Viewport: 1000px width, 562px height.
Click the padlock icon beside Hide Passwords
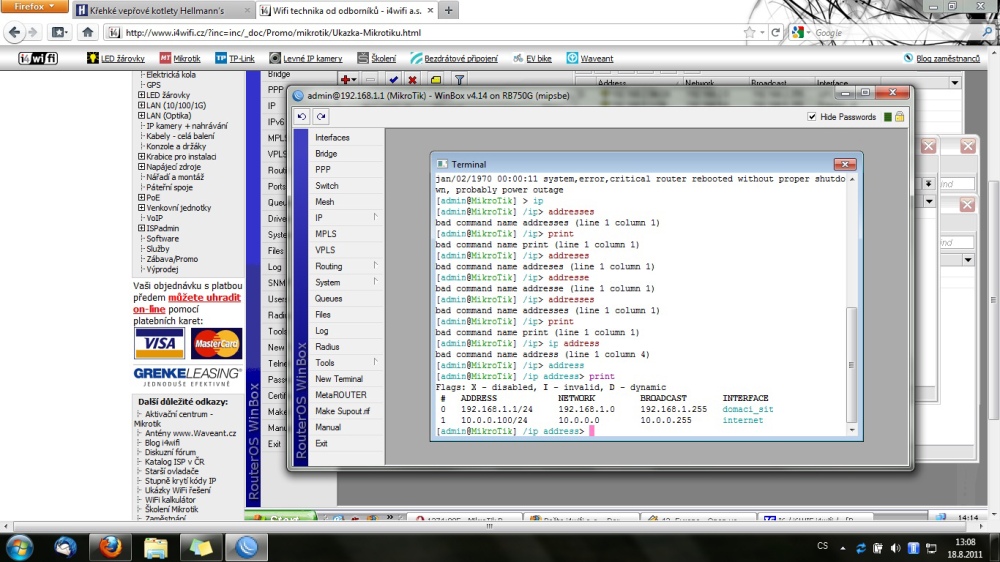899,117
